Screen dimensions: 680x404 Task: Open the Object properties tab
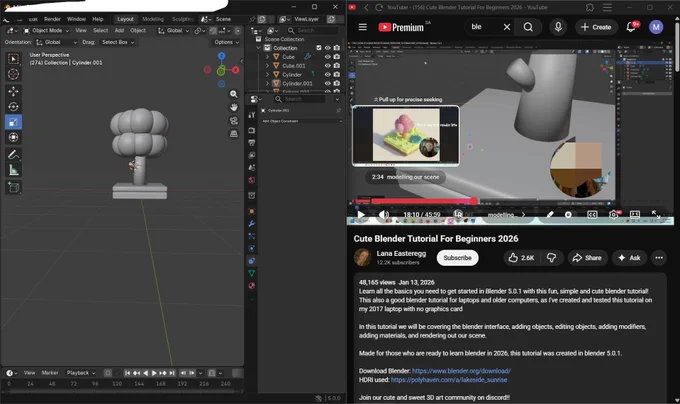click(252, 212)
